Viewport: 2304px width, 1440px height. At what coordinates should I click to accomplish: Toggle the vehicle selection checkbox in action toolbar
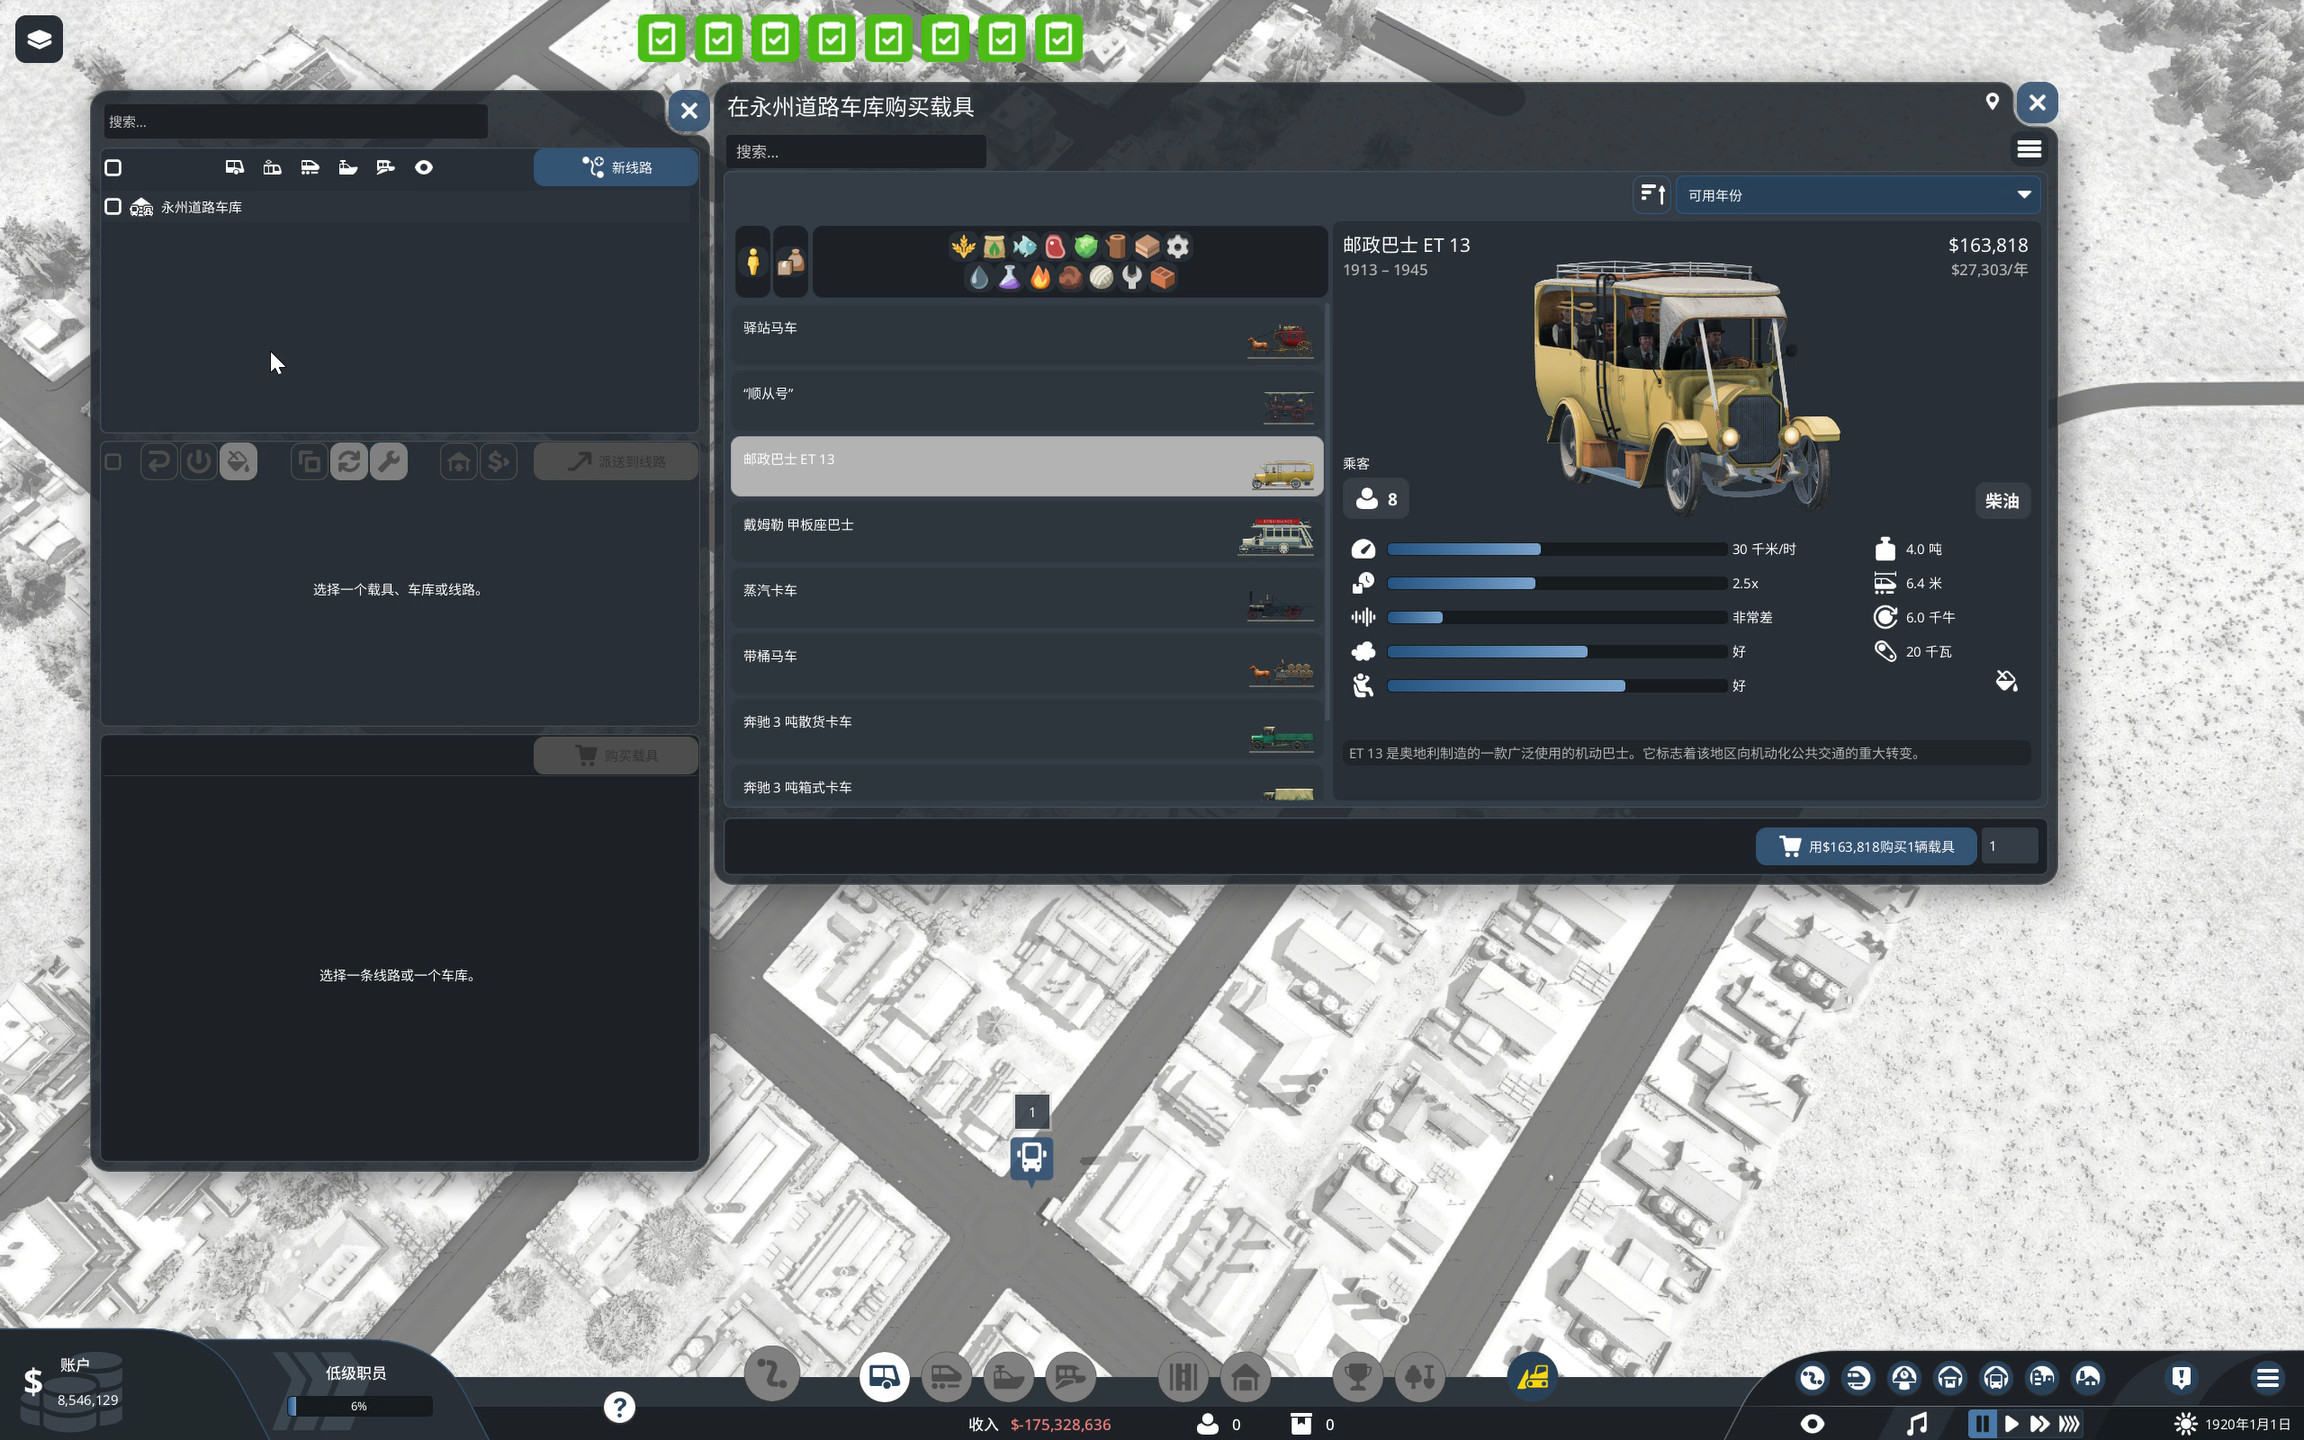[x=113, y=461]
